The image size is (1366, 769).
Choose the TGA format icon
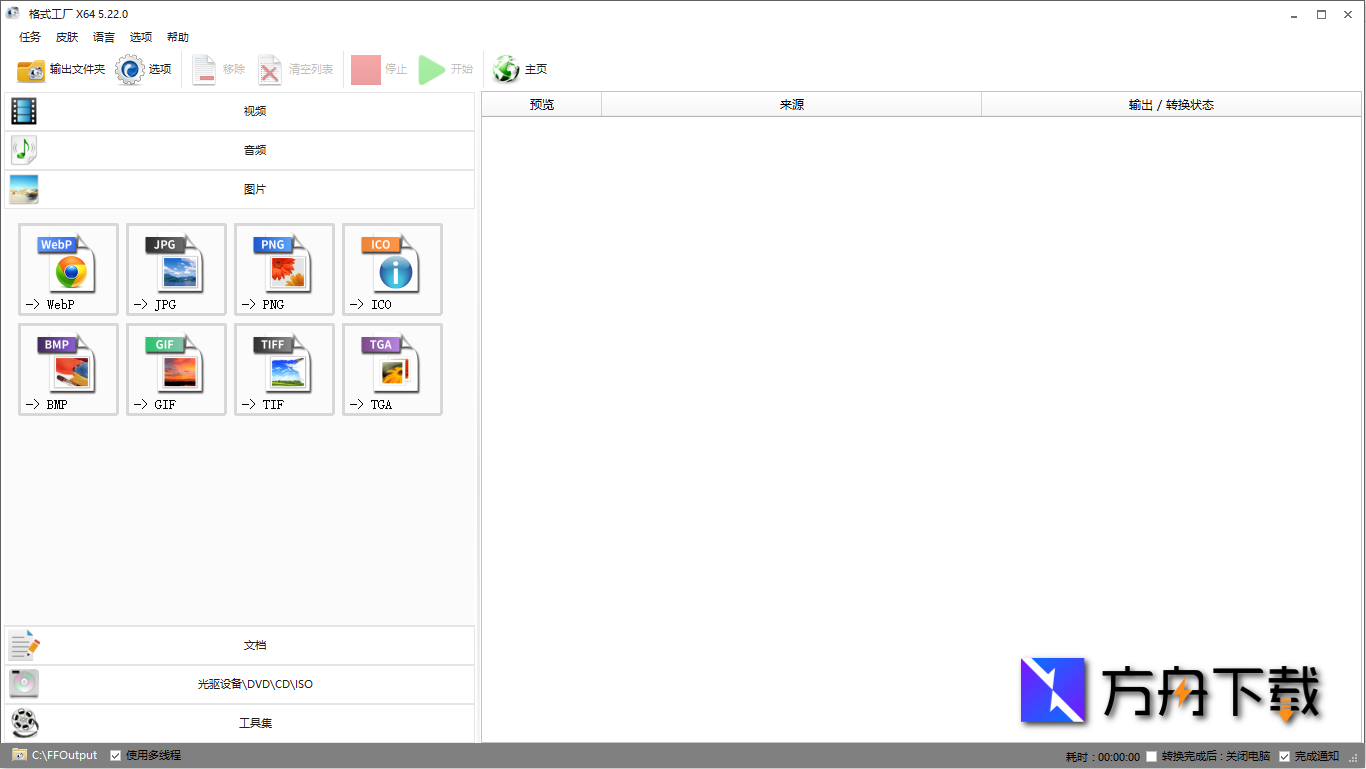[x=392, y=369]
